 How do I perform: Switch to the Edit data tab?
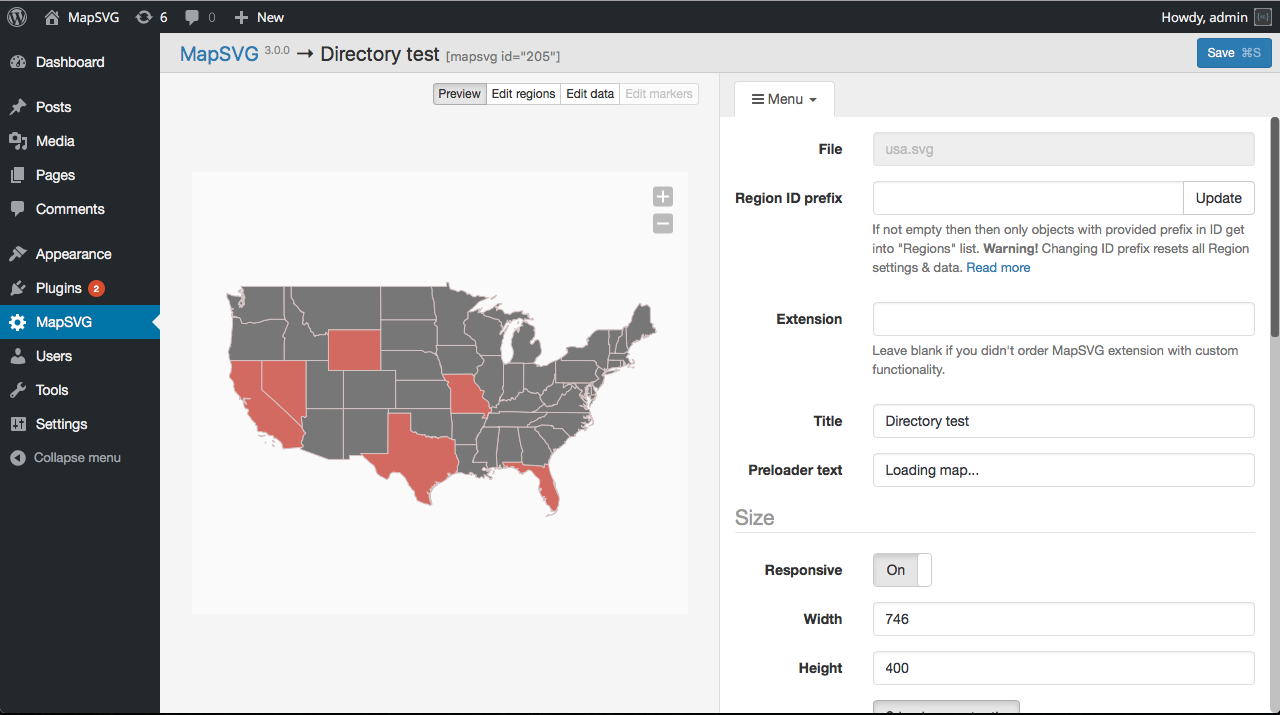[x=589, y=93]
